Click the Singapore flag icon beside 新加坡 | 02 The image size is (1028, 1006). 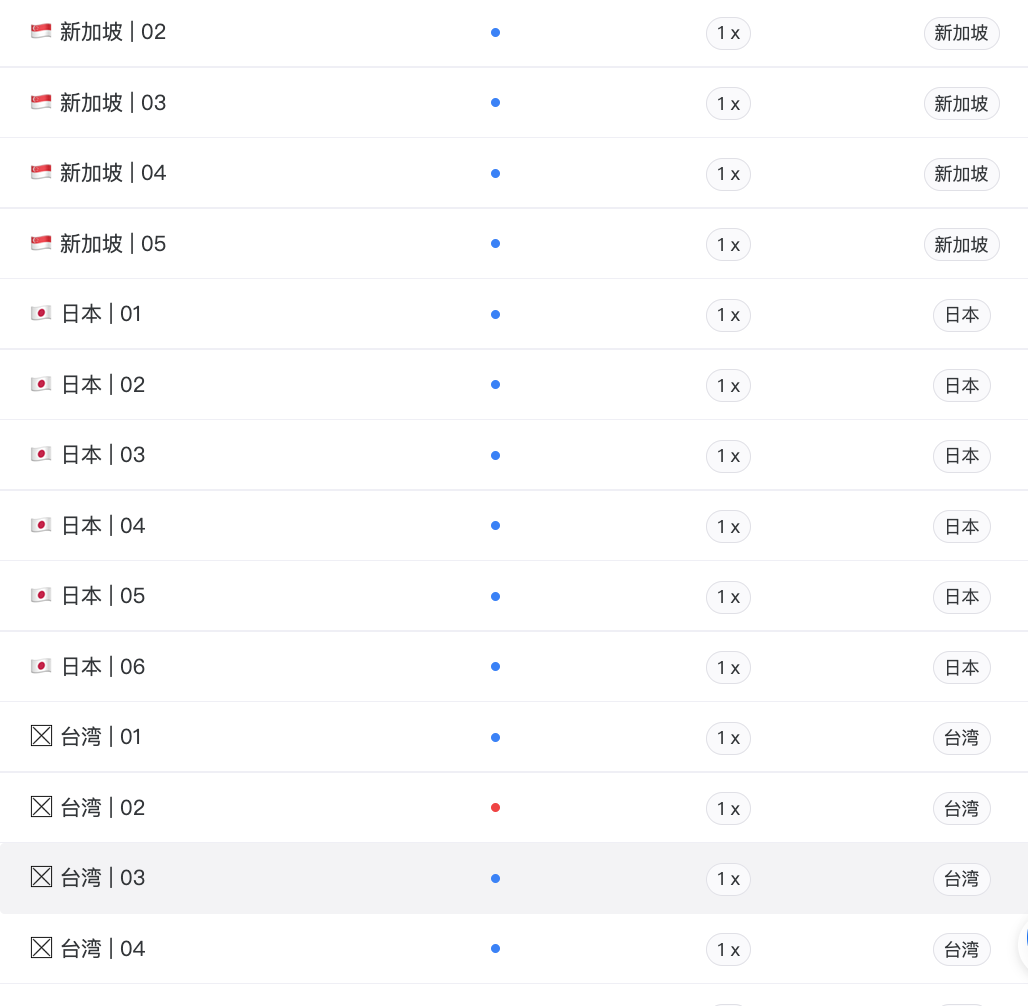click(x=41, y=31)
